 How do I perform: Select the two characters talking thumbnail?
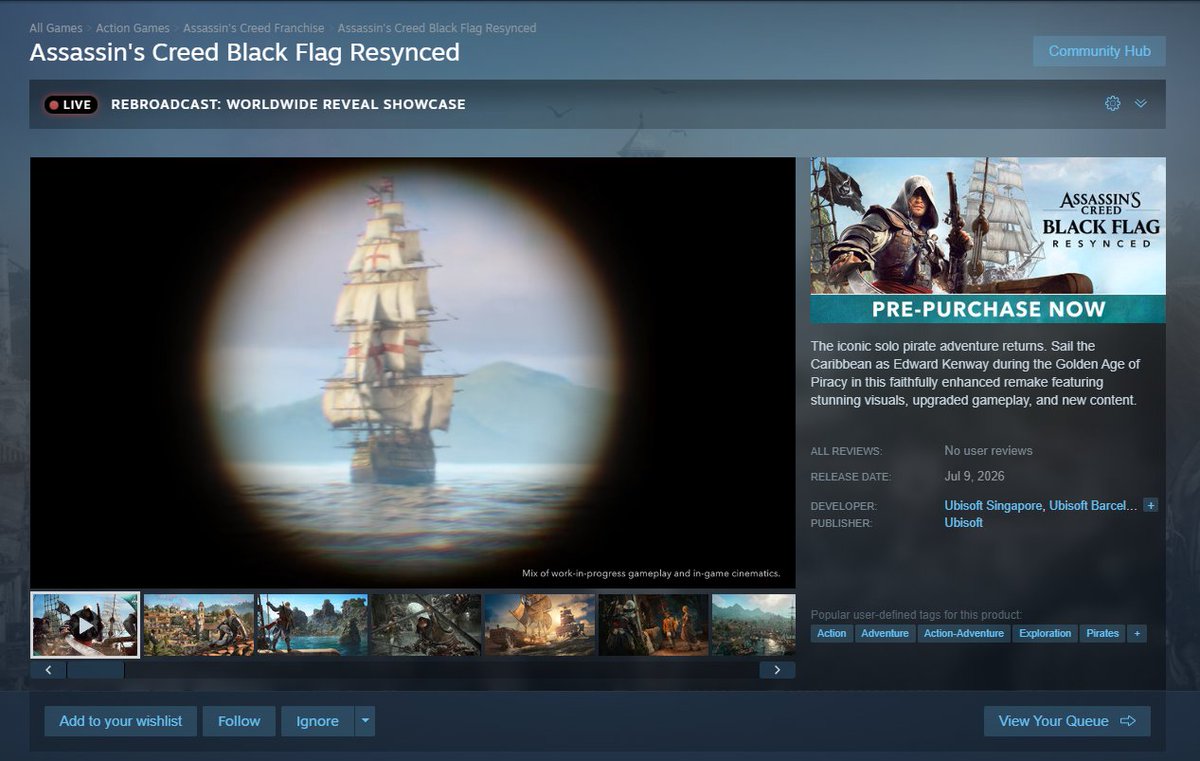click(654, 625)
